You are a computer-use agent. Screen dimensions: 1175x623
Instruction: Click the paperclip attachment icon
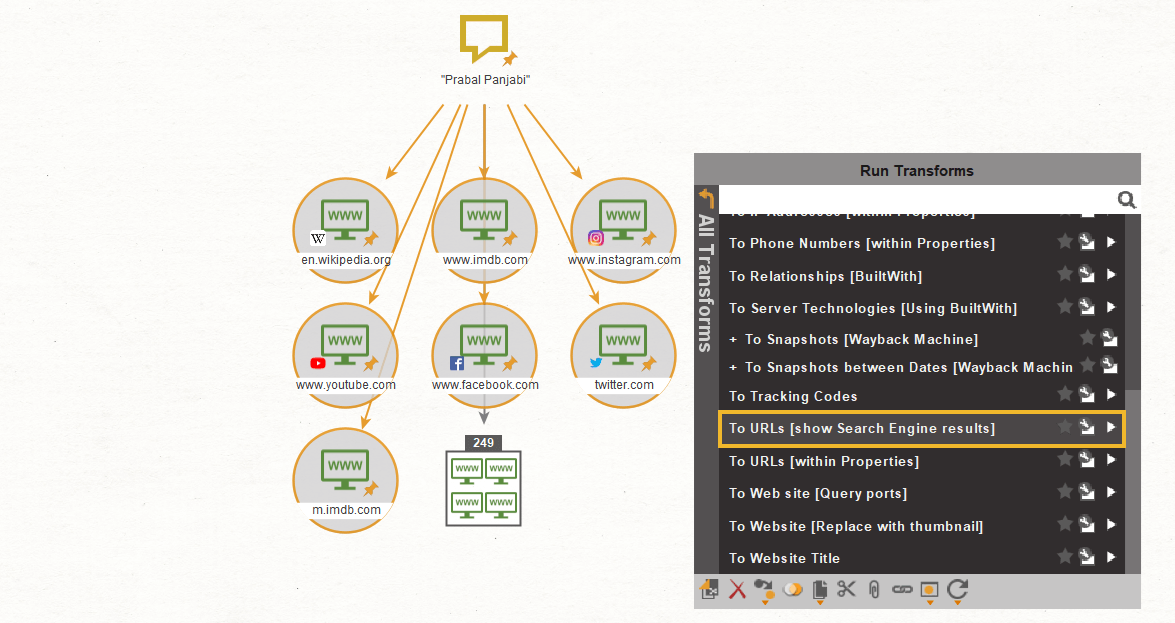[x=874, y=590]
